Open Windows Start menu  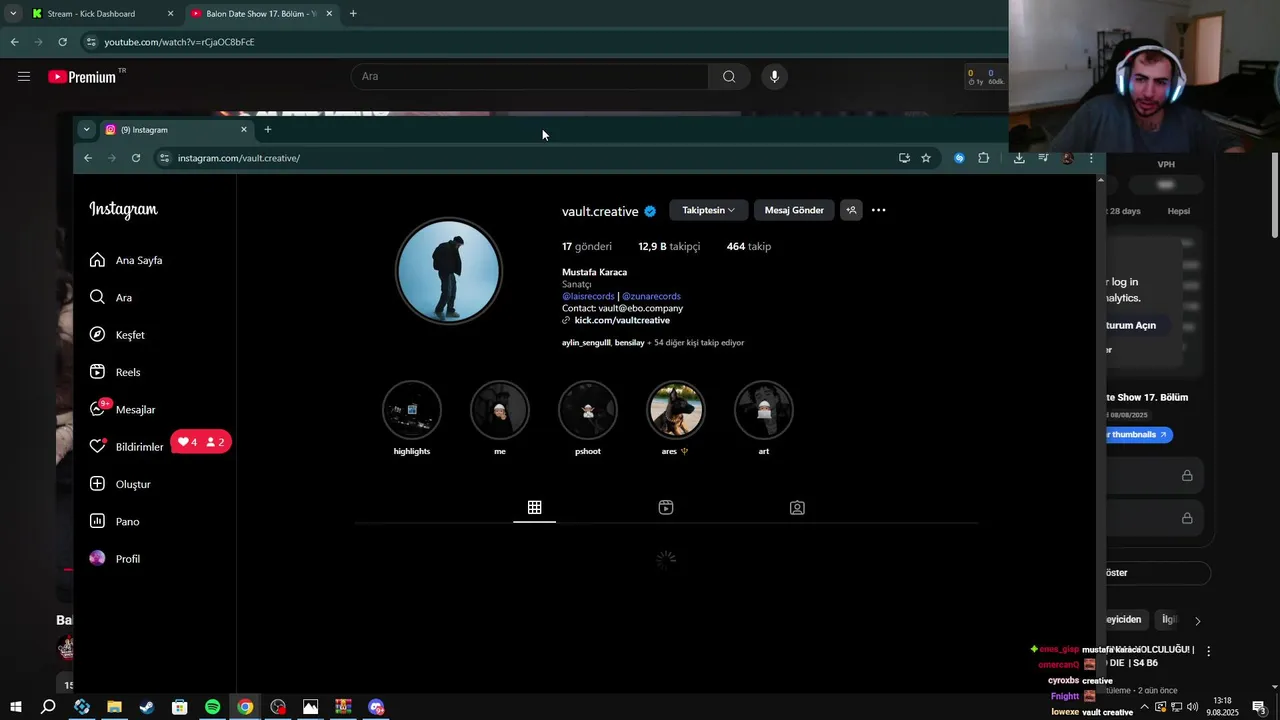click(16, 707)
